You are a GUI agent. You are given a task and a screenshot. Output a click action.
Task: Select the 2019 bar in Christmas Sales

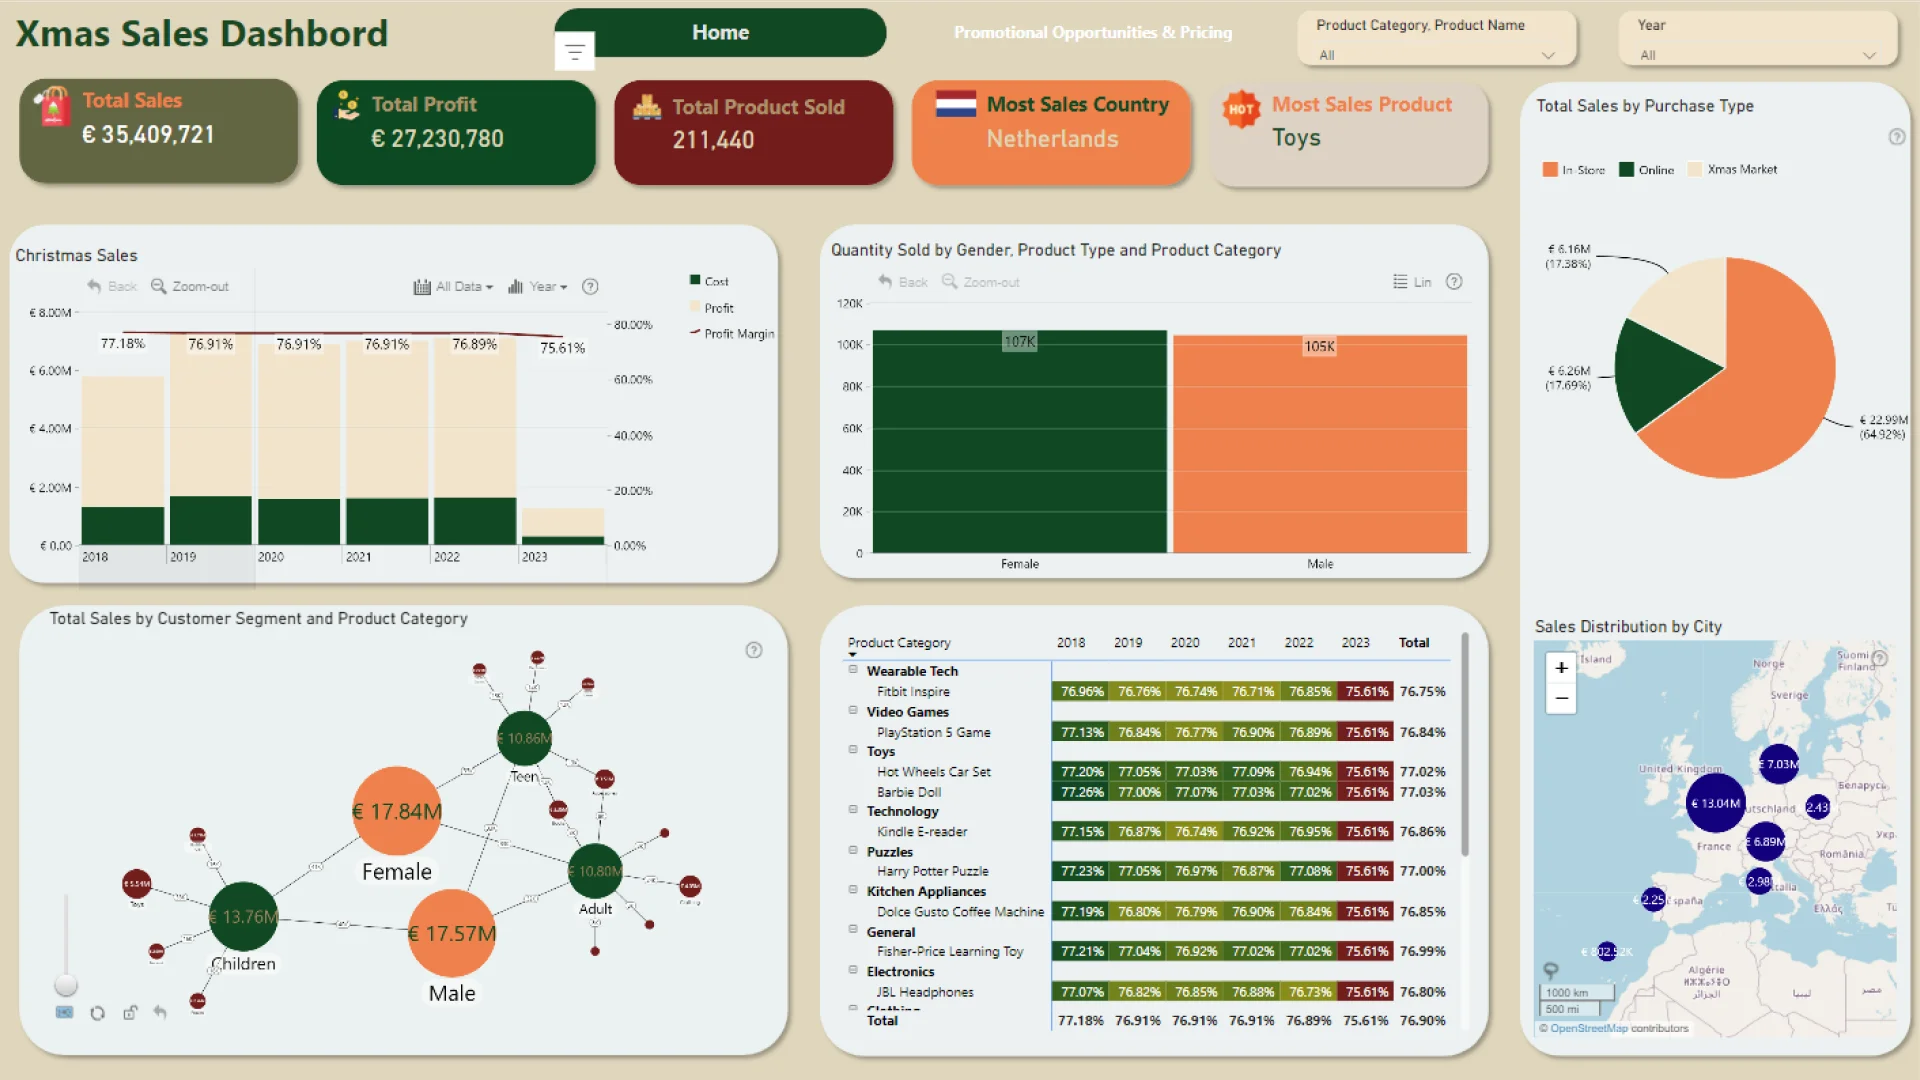coord(210,440)
